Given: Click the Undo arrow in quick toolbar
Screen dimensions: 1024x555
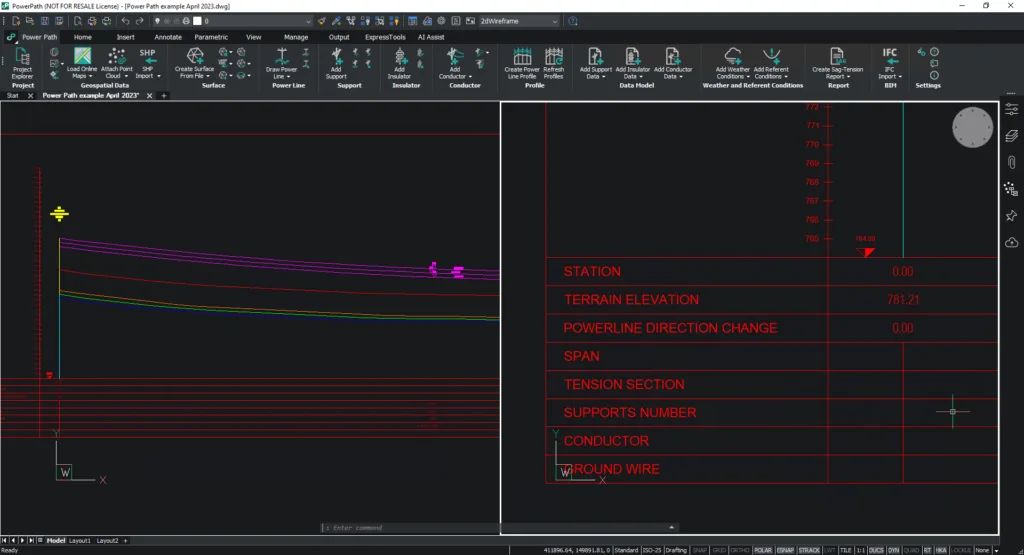Looking at the screenshot, I should pyautogui.click(x=125, y=21).
